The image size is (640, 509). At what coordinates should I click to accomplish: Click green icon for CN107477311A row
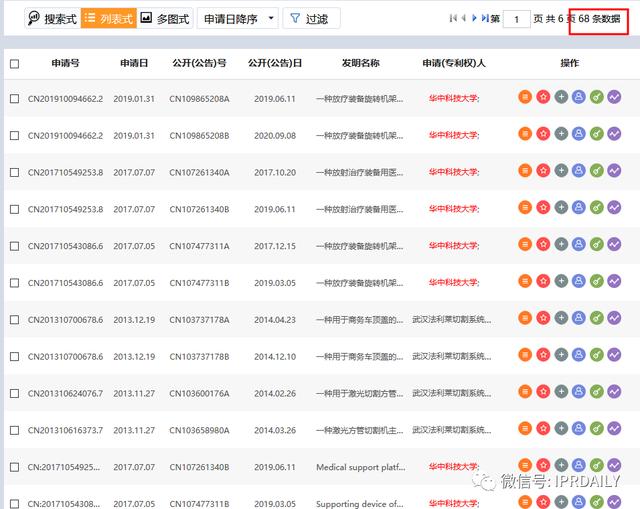click(x=597, y=244)
